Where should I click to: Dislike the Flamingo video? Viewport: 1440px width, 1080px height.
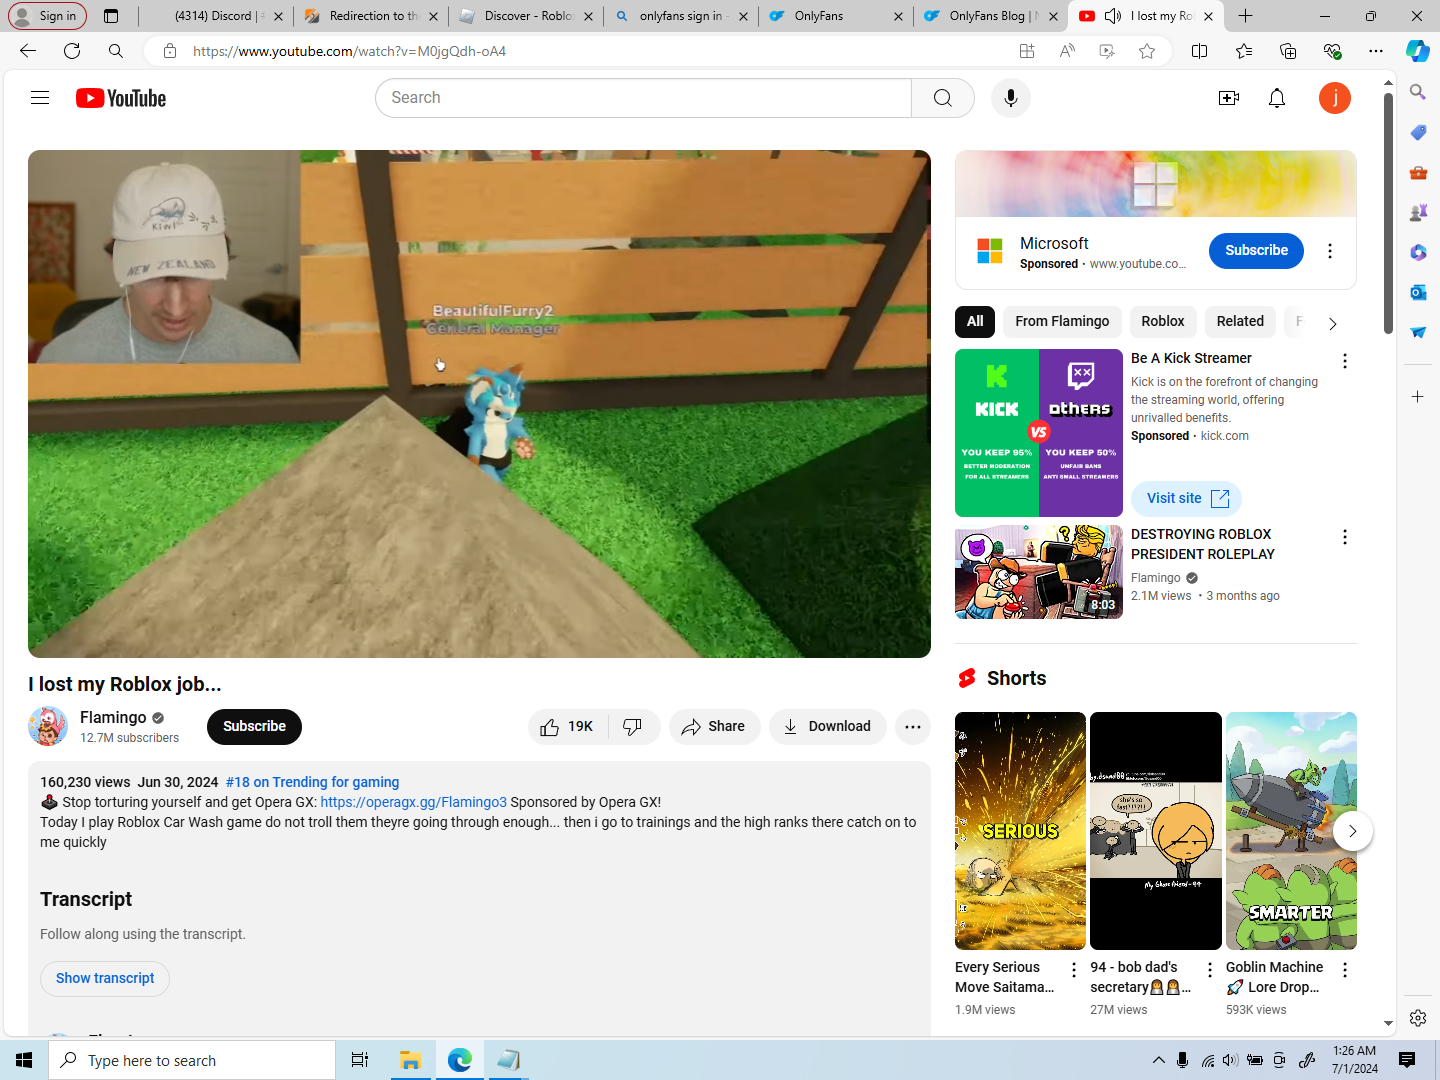pyautogui.click(x=633, y=727)
